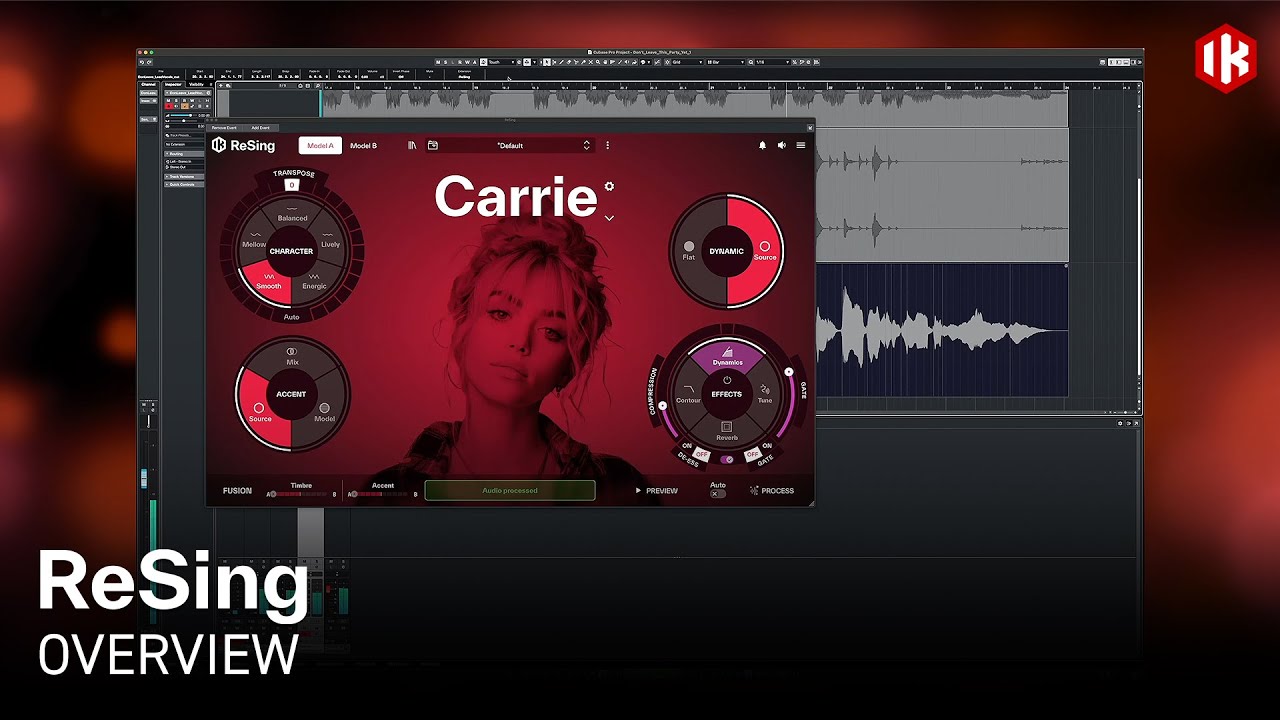Select the Dynamics effect section

(727, 357)
